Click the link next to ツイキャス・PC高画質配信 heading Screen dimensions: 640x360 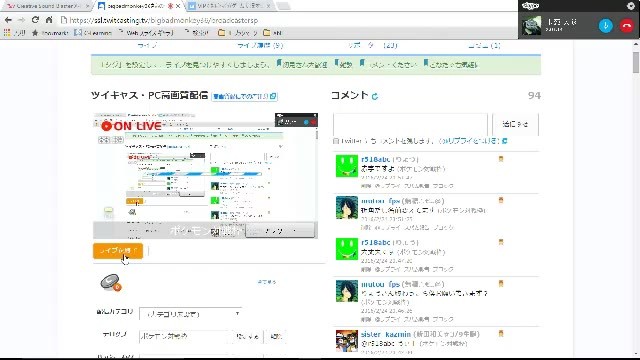pyautogui.click(x=244, y=96)
